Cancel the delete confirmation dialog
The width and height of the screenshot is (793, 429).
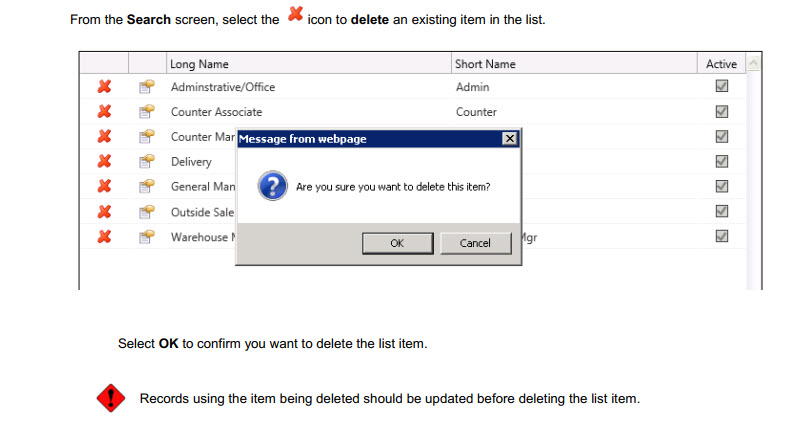475,243
